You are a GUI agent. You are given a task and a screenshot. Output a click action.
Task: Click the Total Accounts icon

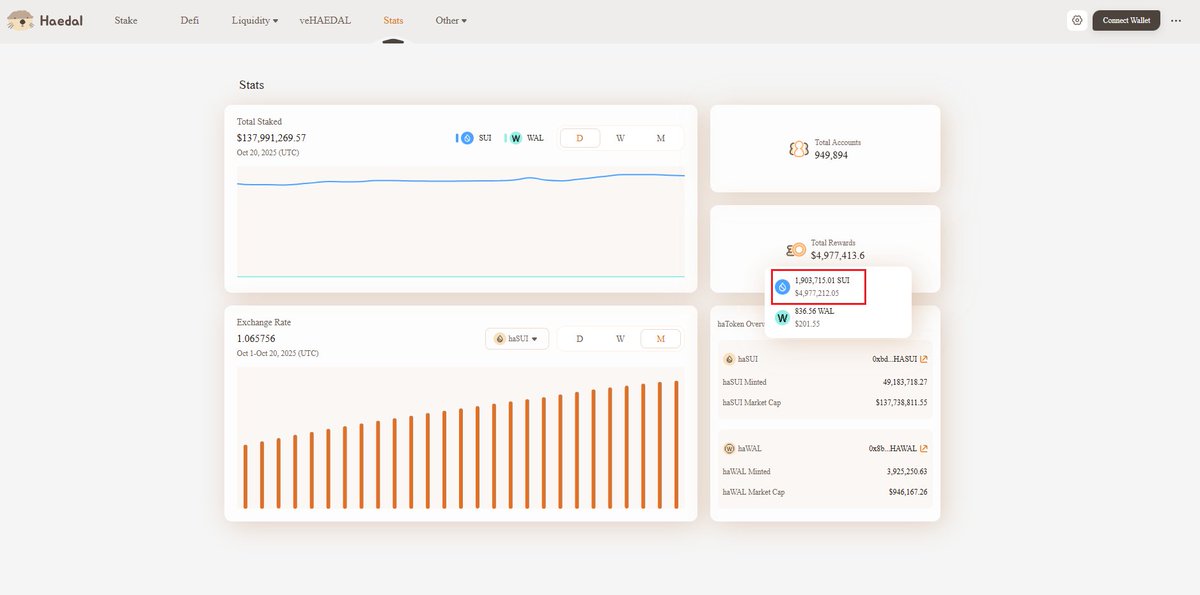(x=798, y=149)
